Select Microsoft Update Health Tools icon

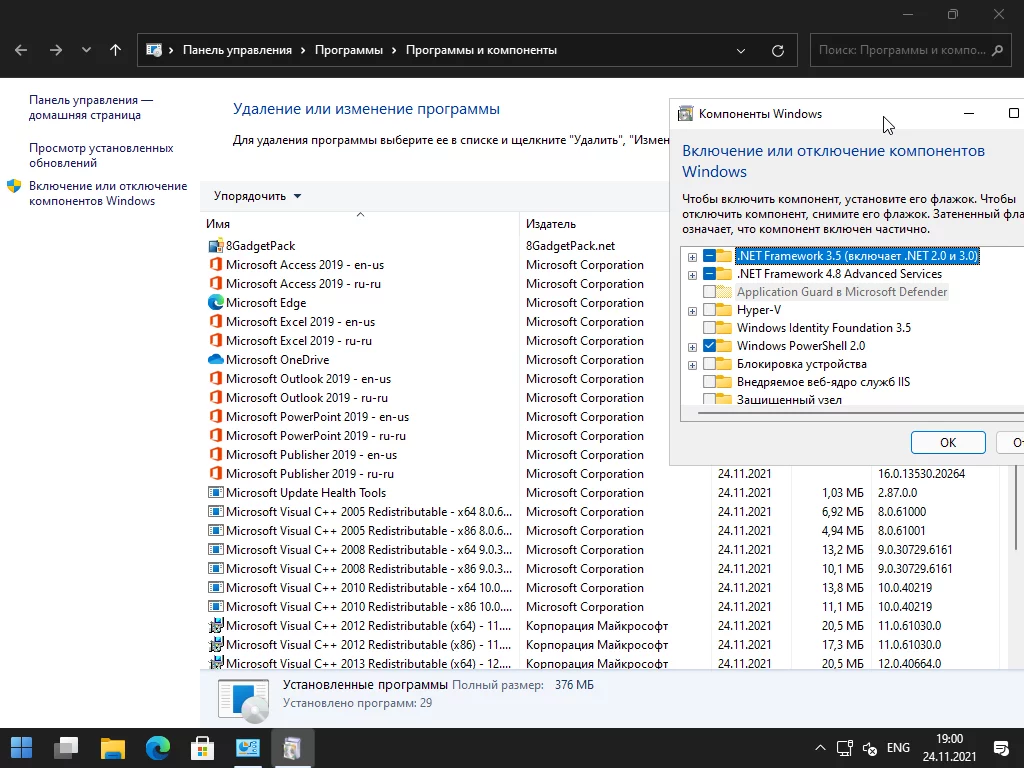(x=216, y=493)
